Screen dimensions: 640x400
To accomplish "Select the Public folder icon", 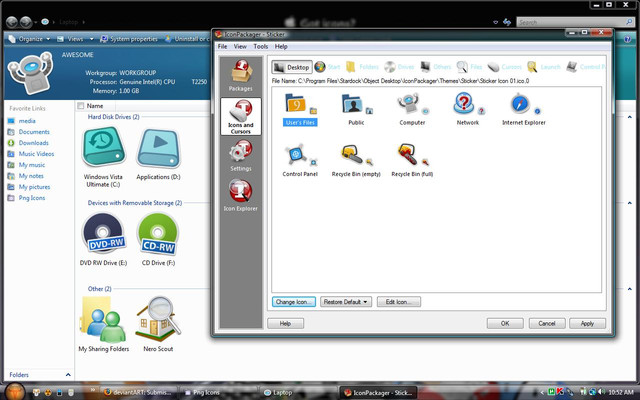I will [x=356, y=109].
